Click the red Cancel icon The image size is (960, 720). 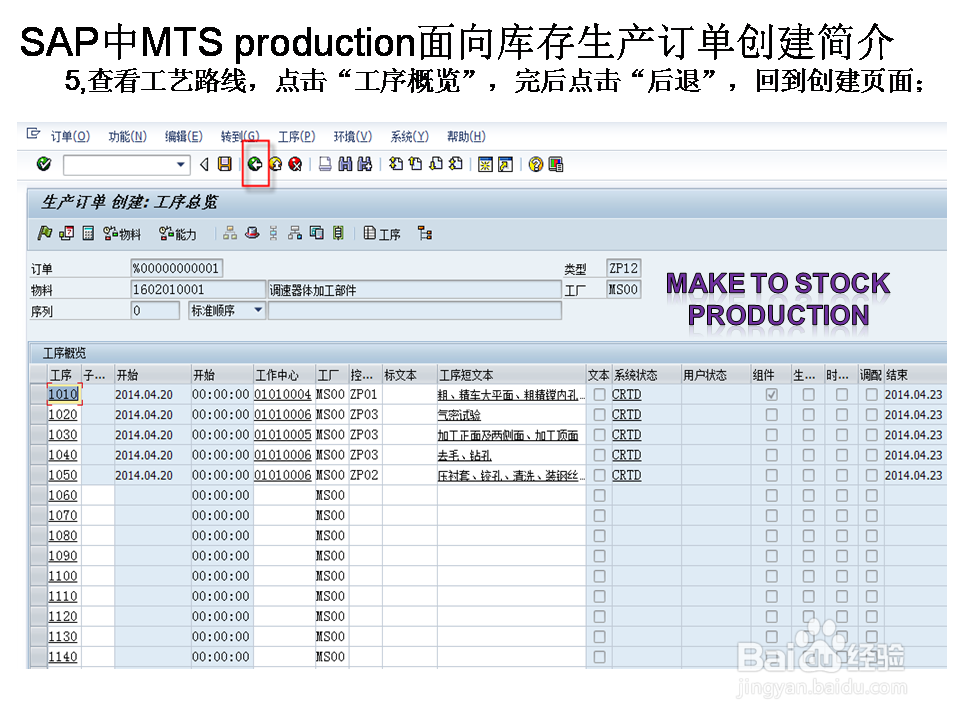[x=295, y=164]
